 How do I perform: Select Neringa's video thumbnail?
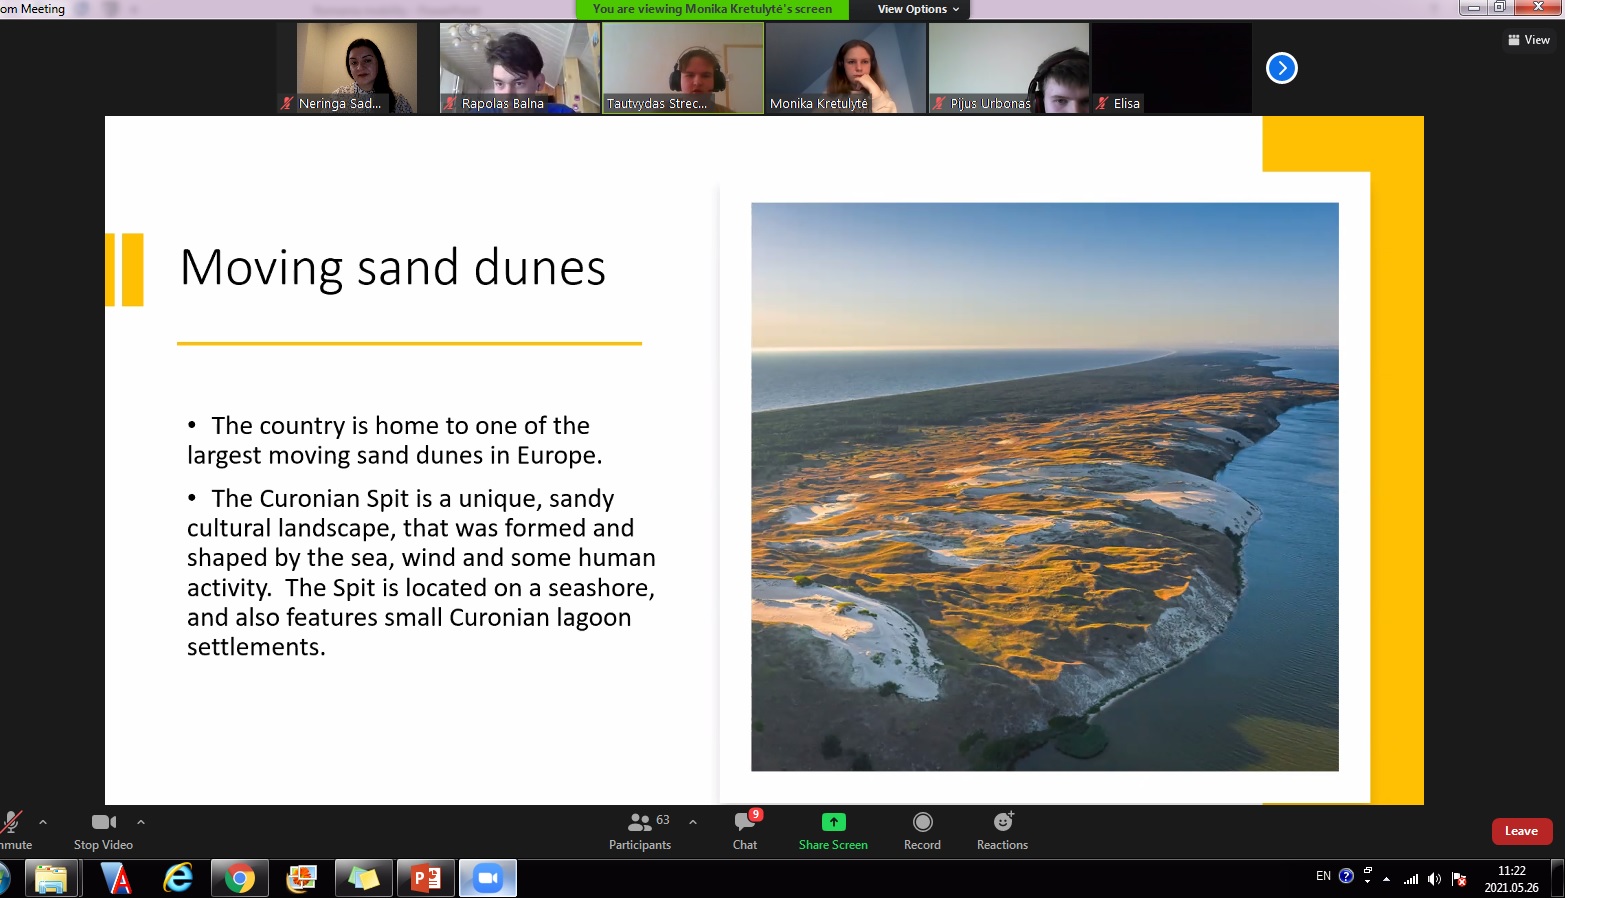[357, 68]
